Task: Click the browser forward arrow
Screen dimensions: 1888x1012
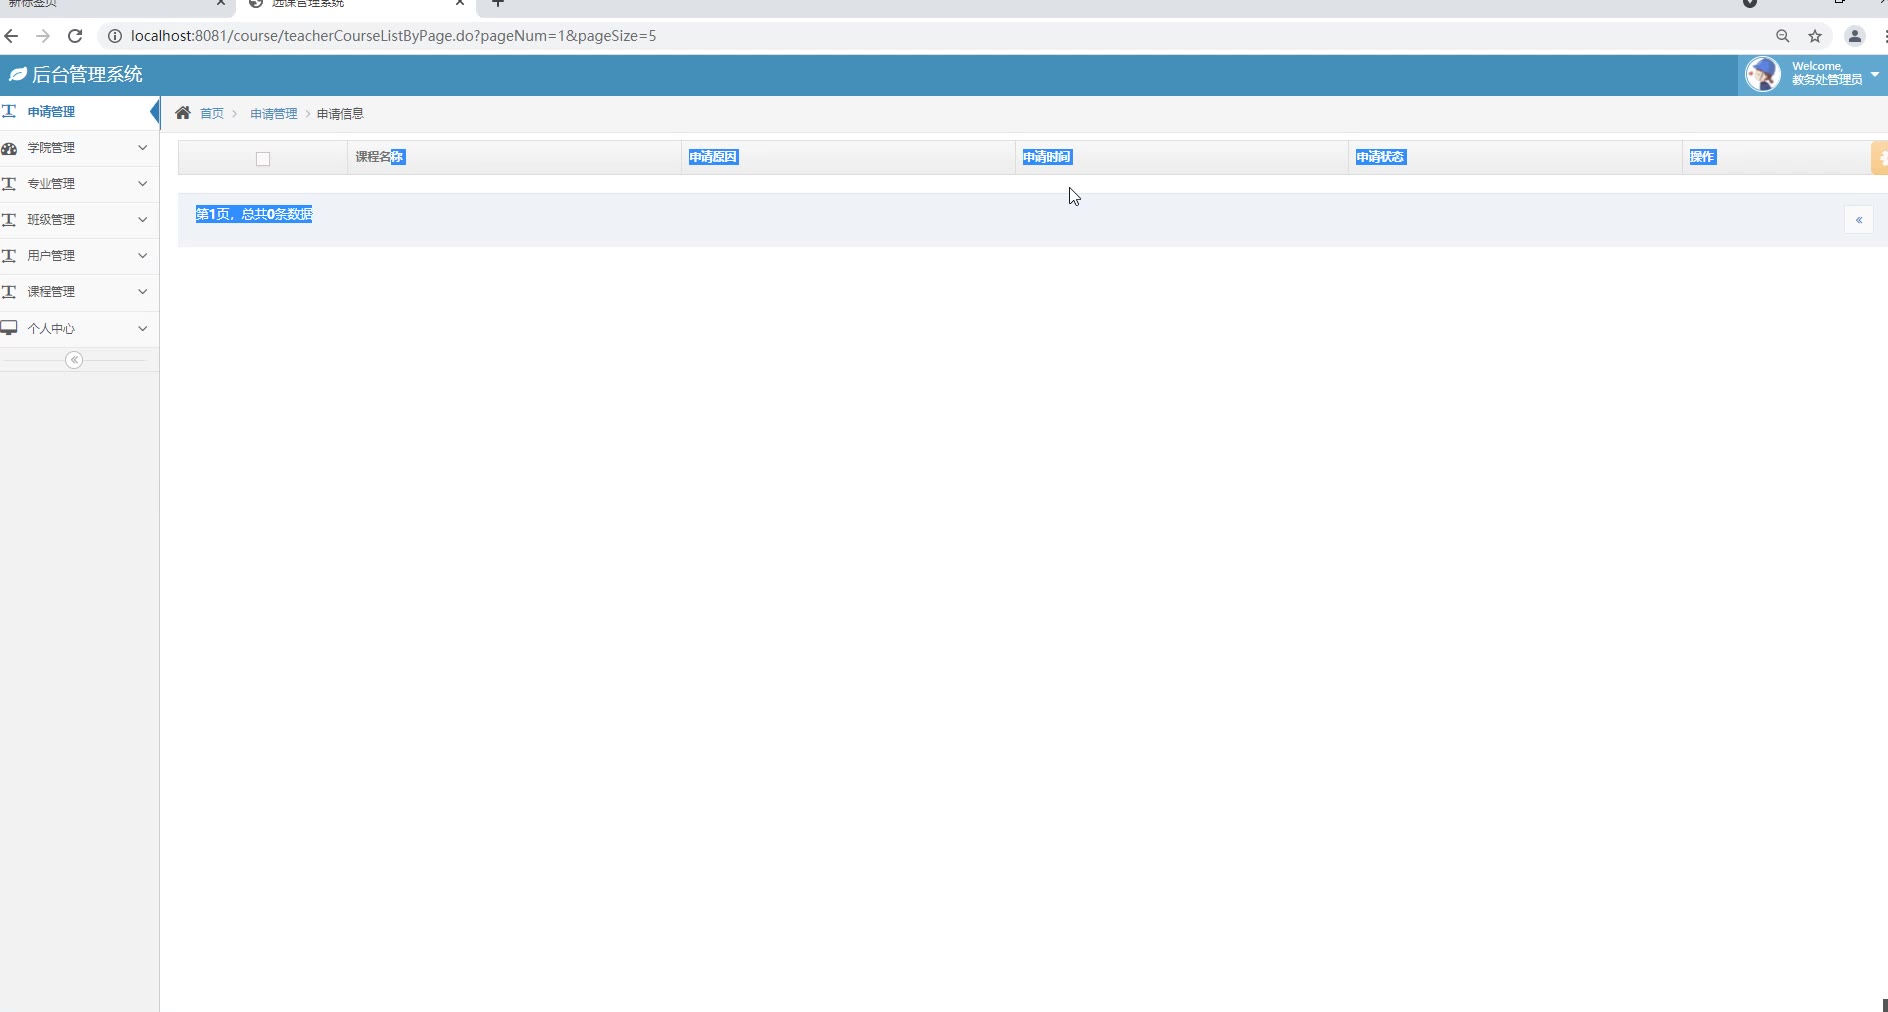Action: tap(43, 36)
